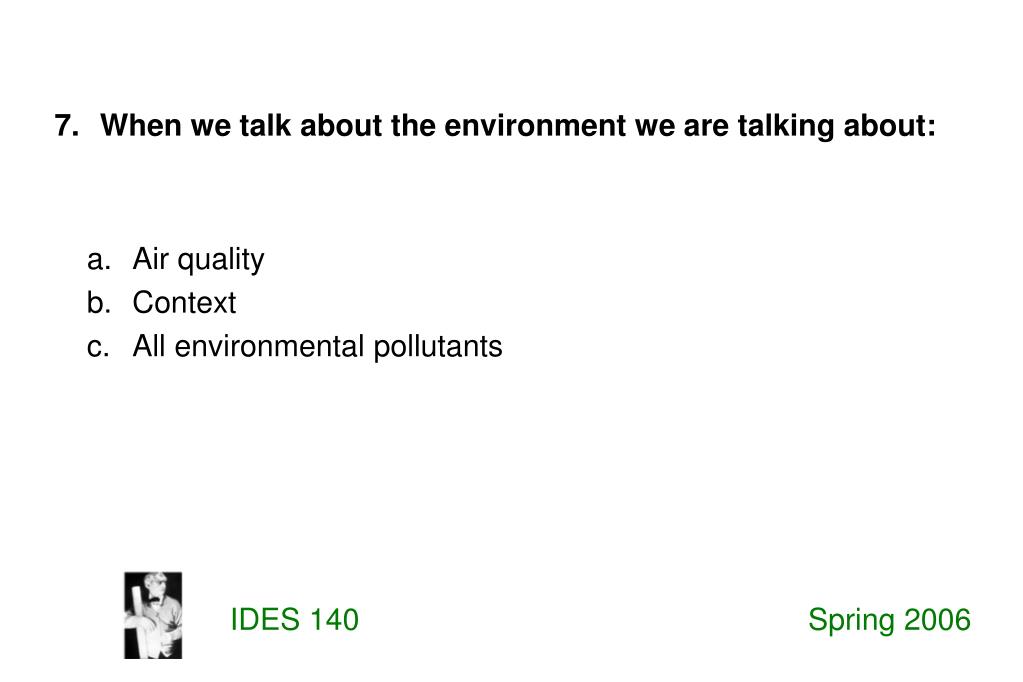The image size is (1023, 682).
Task: Click the letter marker a.
Action: tap(97, 260)
